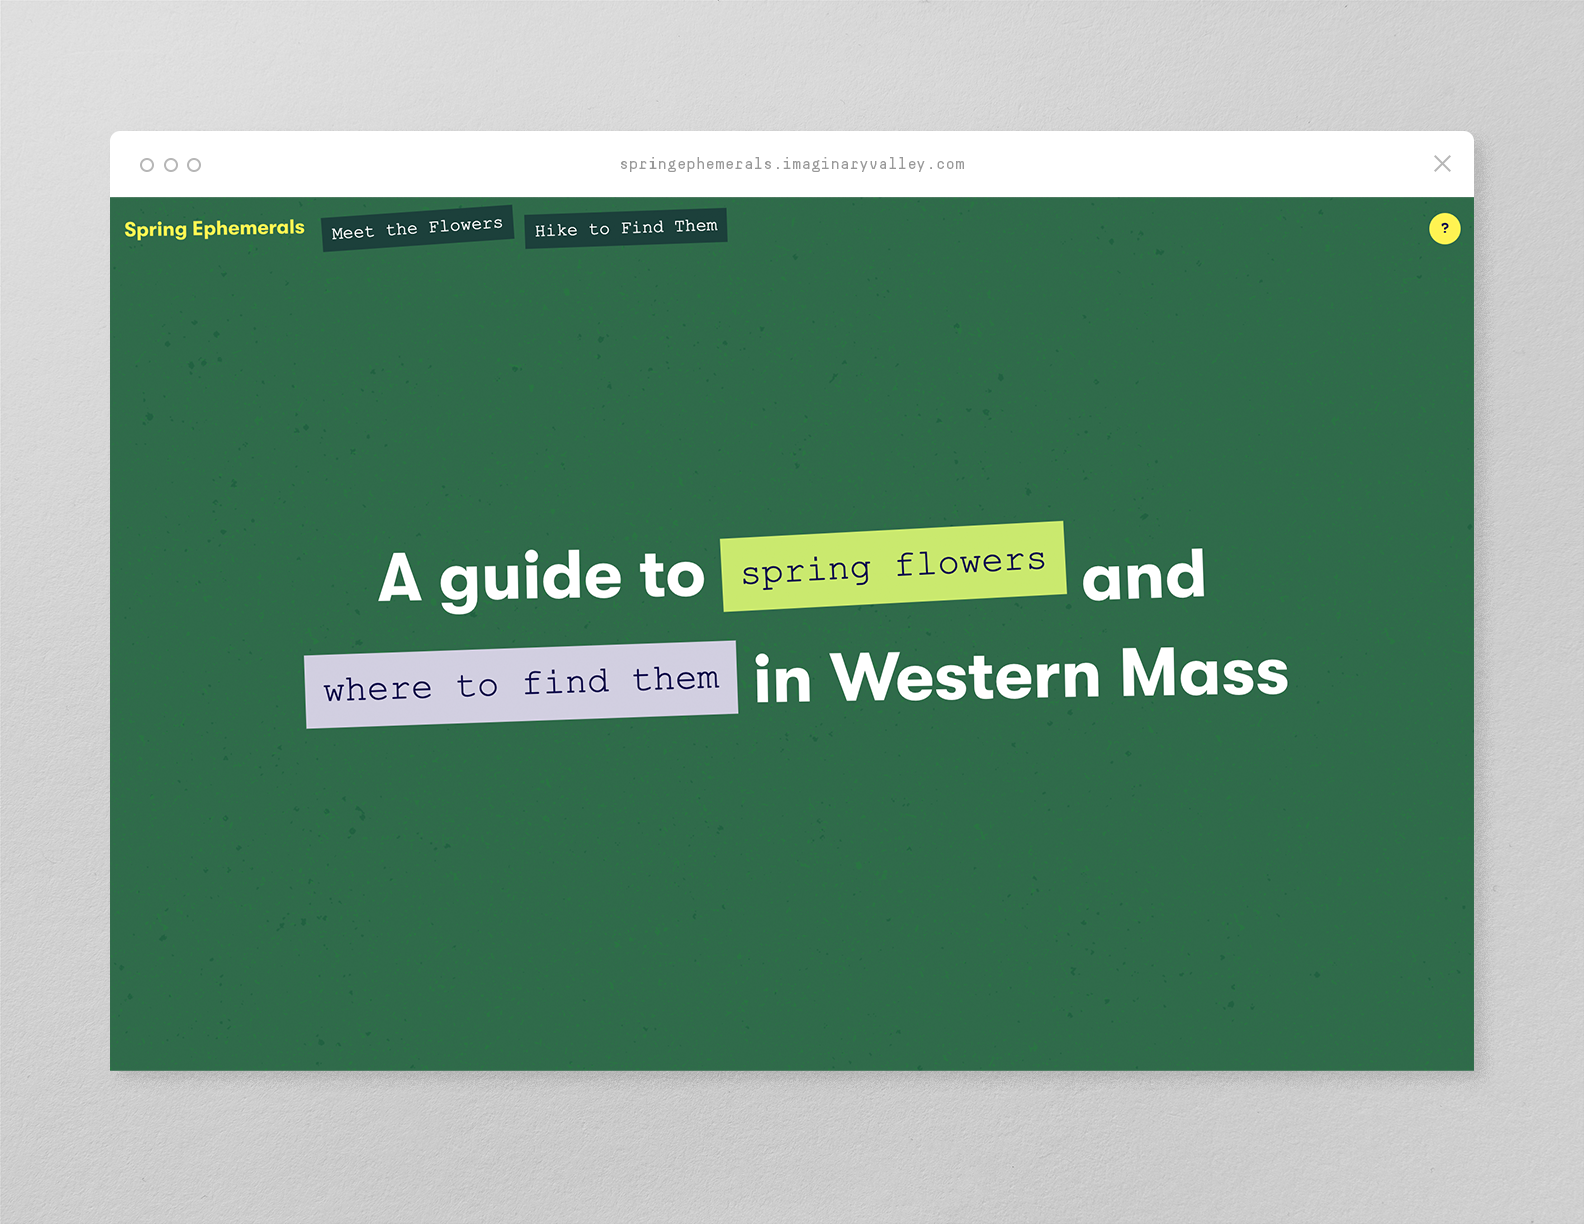Click the word 'Western' in the headline

click(x=965, y=677)
